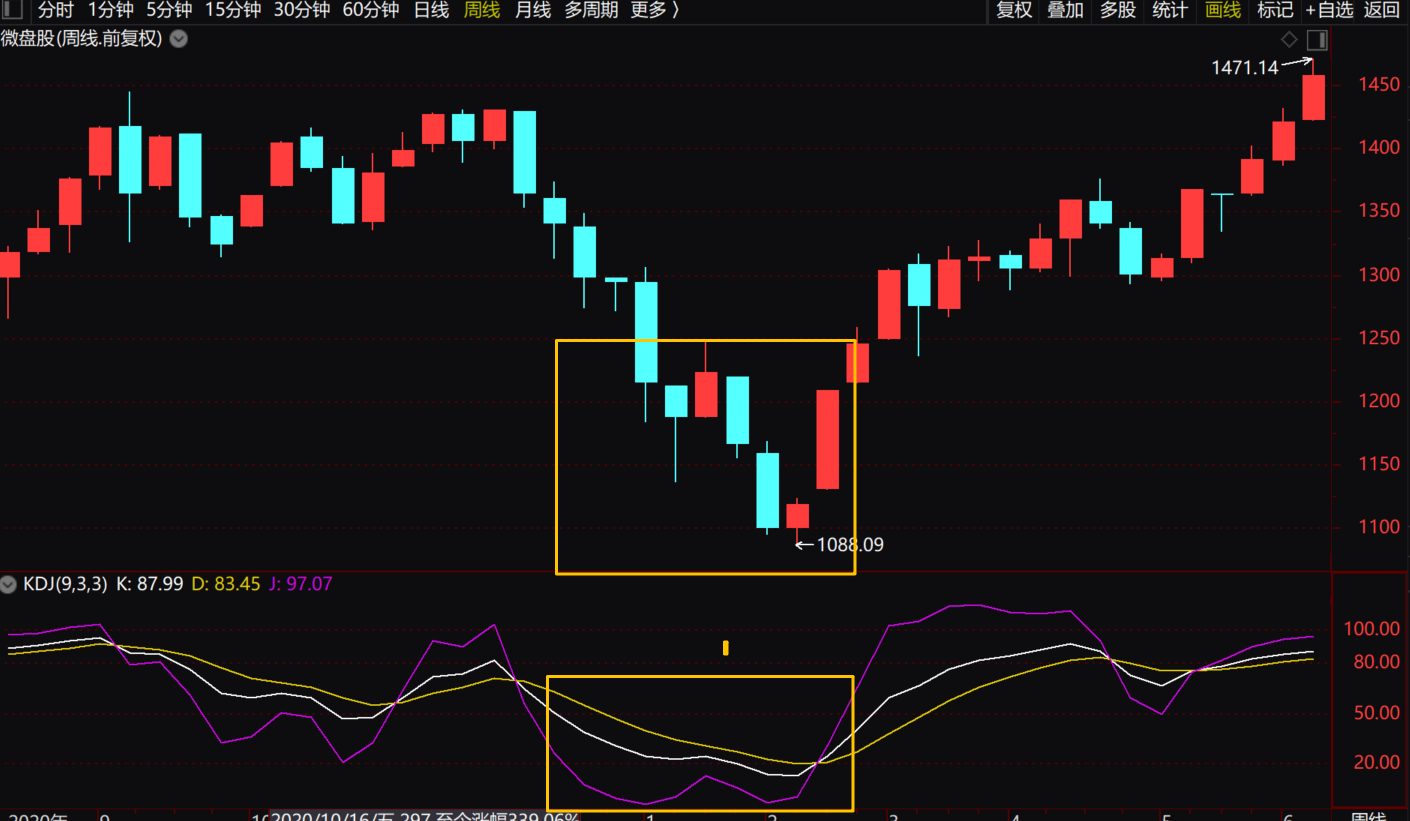Image resolution: width=1410 pixels, height=821 pixels.
Task: Click the J: 97.07 value
Action: coord(301,583)
